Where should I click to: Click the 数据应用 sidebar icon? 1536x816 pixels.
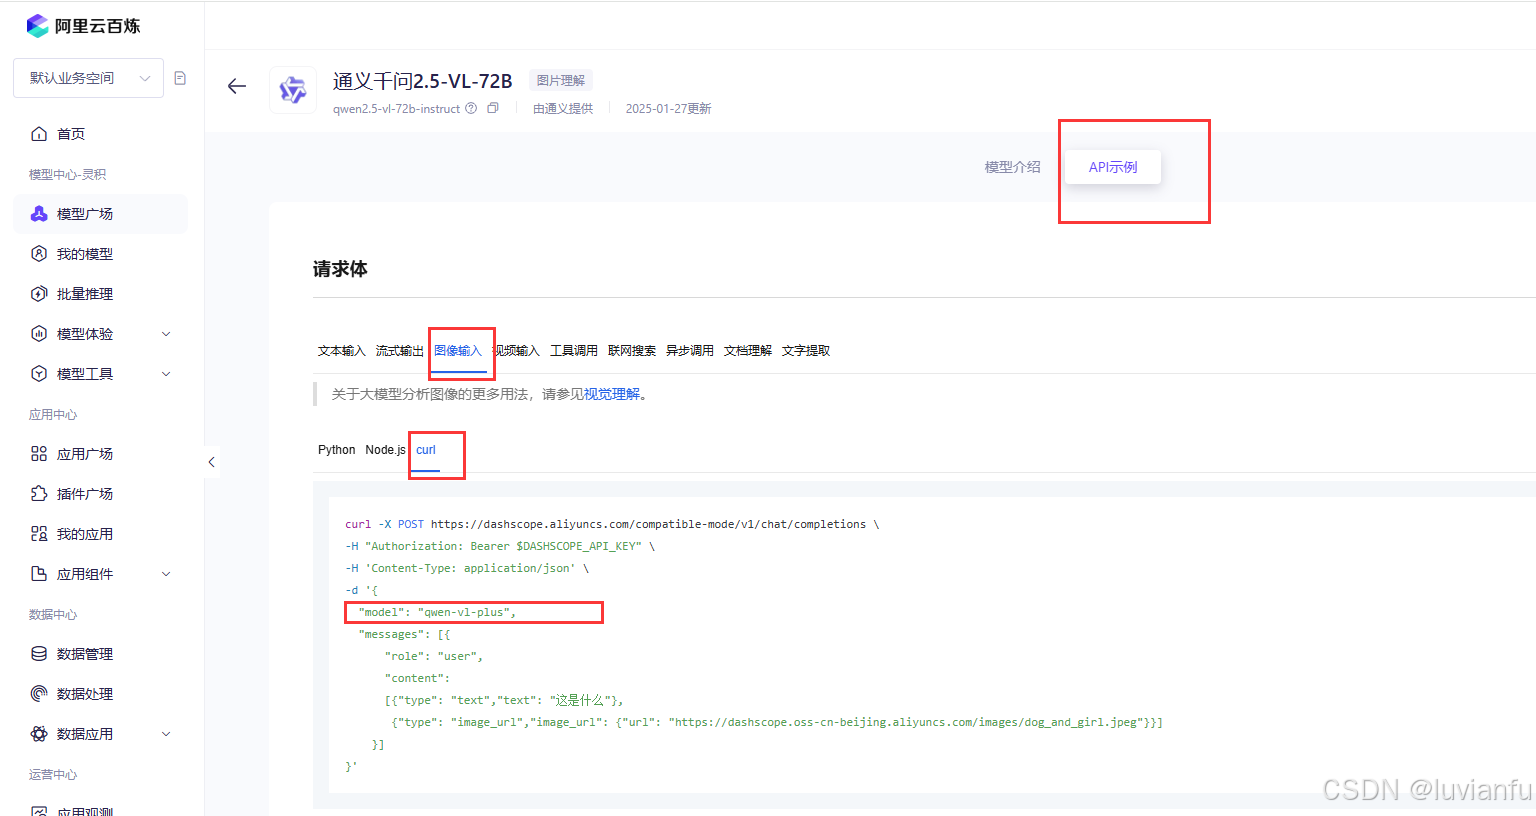[39, 734]
